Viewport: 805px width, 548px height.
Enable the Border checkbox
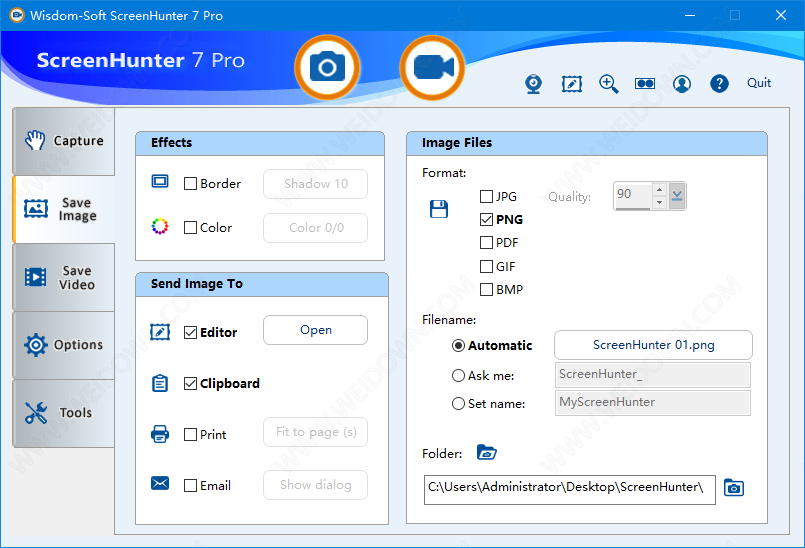tap(190, 183)
